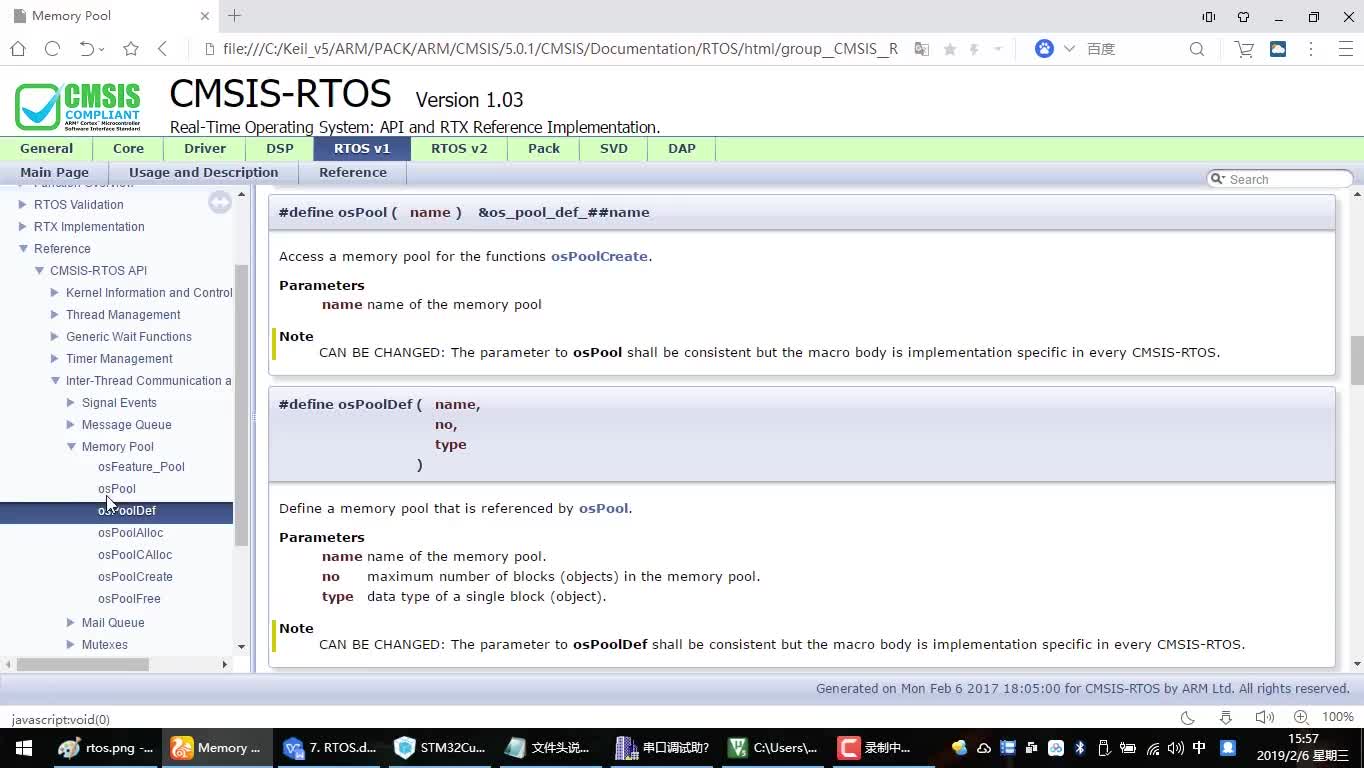The height and width of the screenshot is (768, 1364).
Task: Go to the browser home page
Action: click(x=18, y=49)
